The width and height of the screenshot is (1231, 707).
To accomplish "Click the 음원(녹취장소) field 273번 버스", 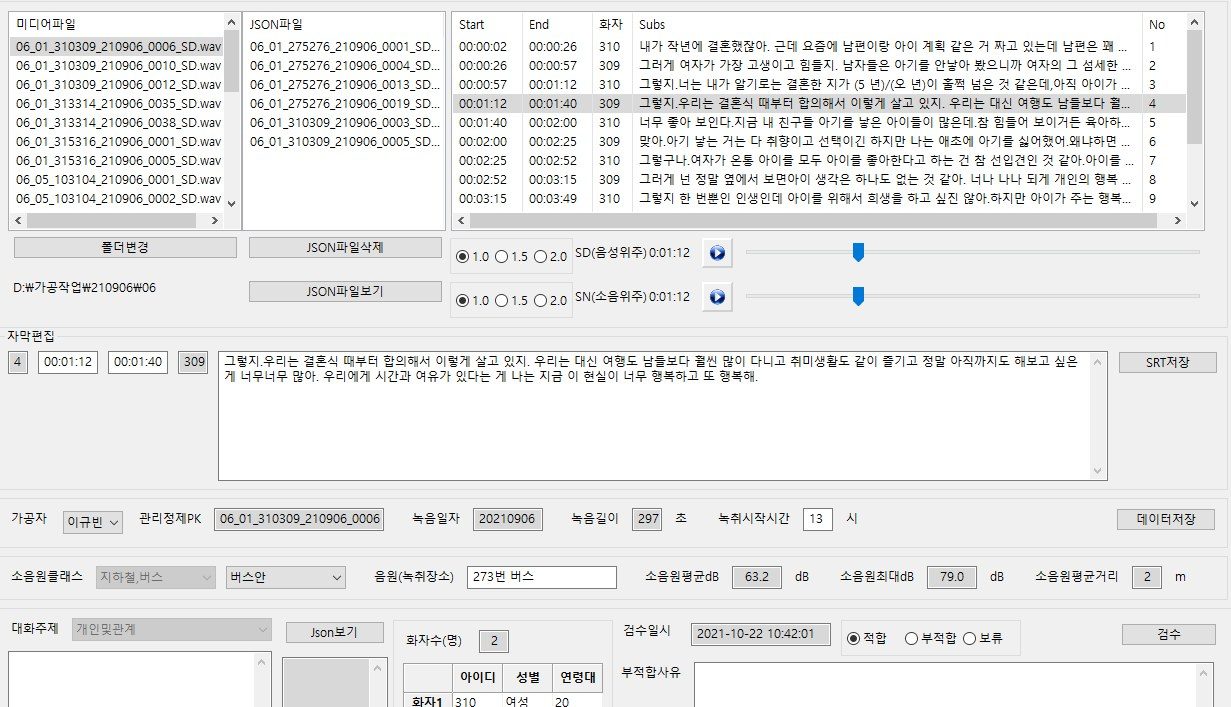I will (542, 577).
